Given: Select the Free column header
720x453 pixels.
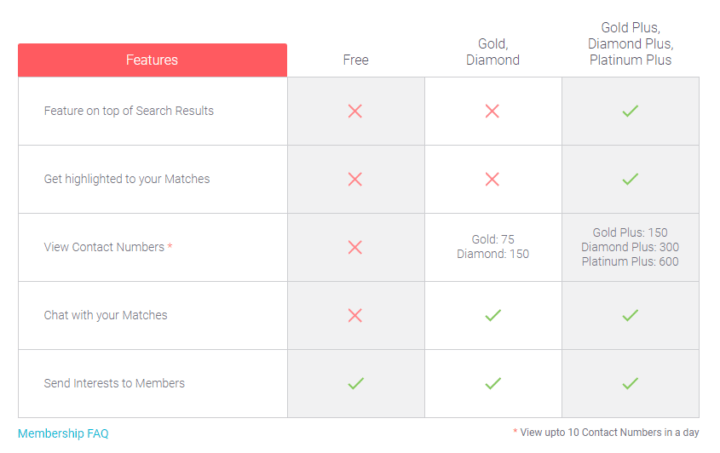Looking at the screenshot, I should pos(356,60).
